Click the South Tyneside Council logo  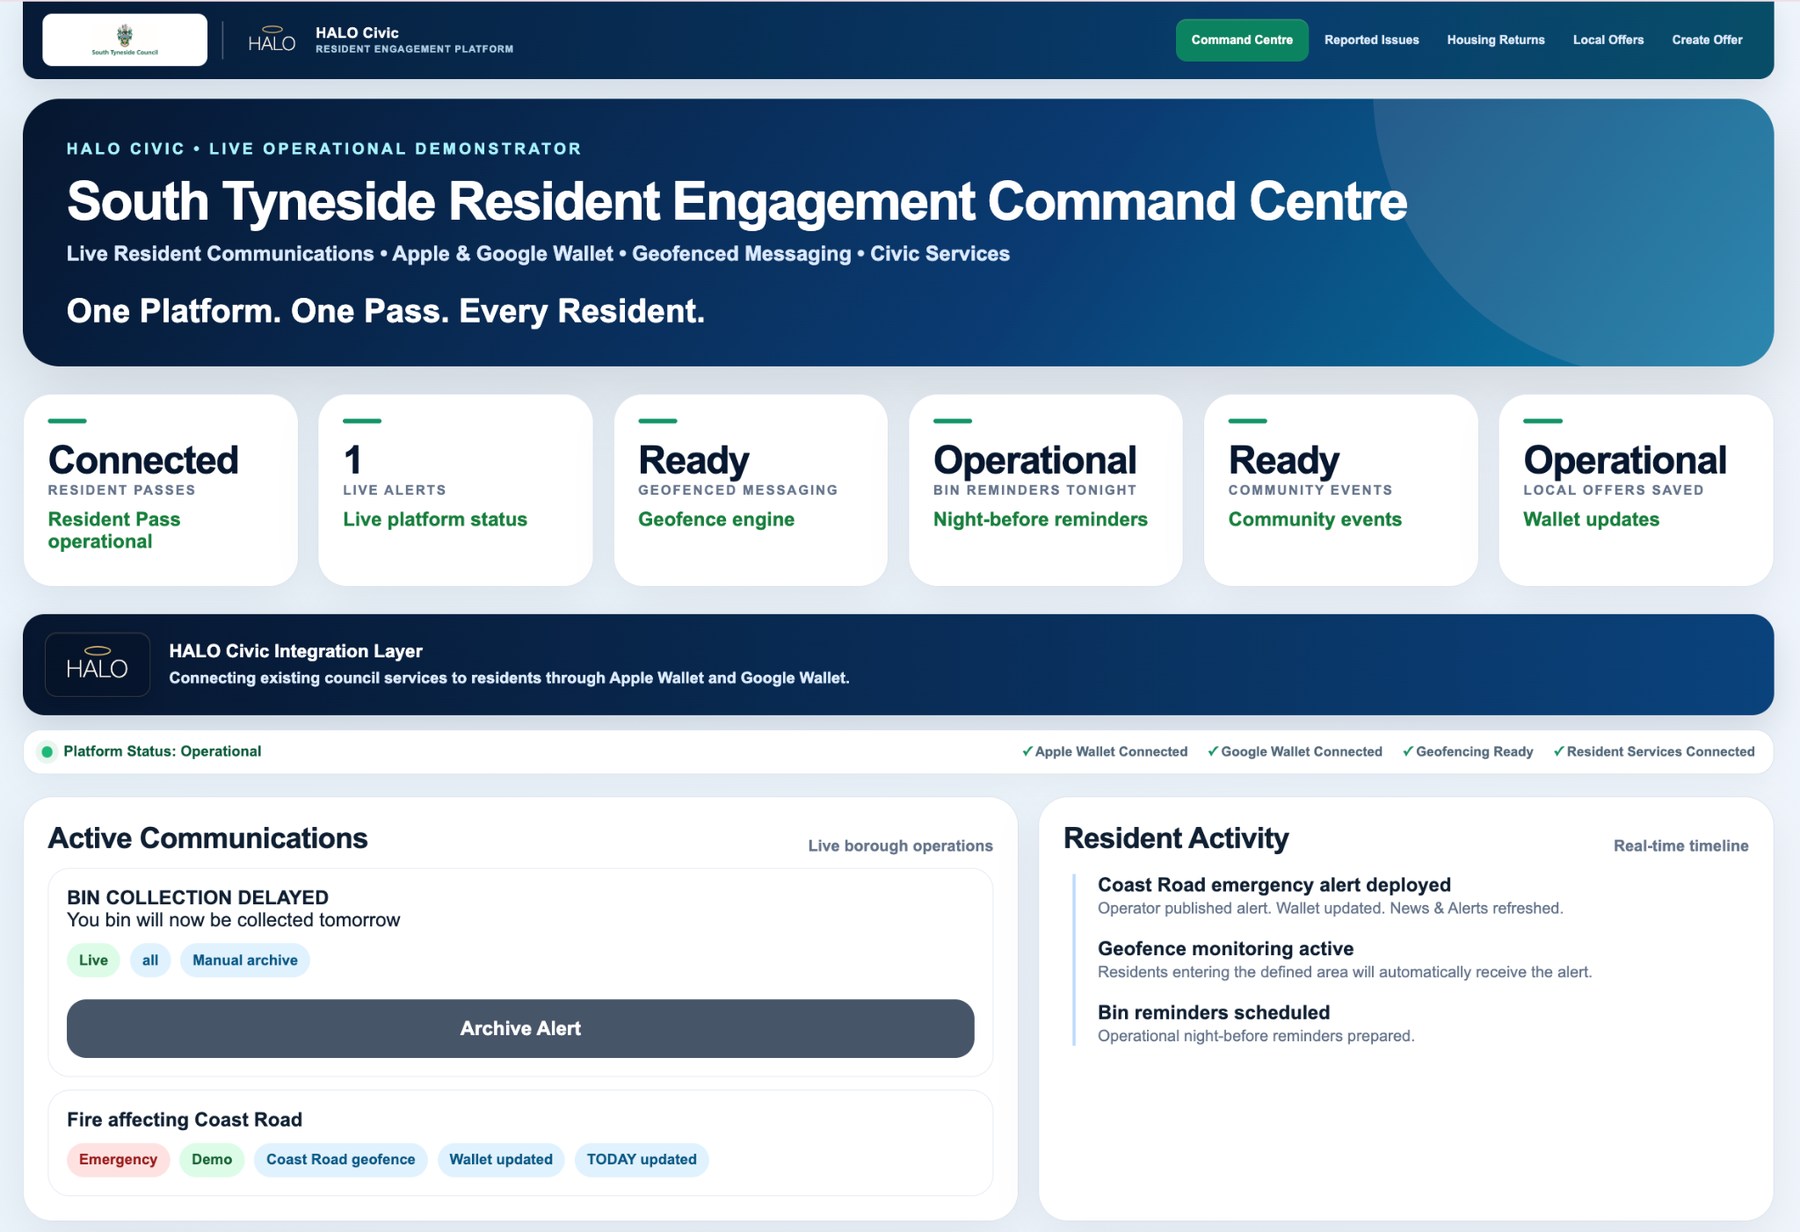point(125,40)
